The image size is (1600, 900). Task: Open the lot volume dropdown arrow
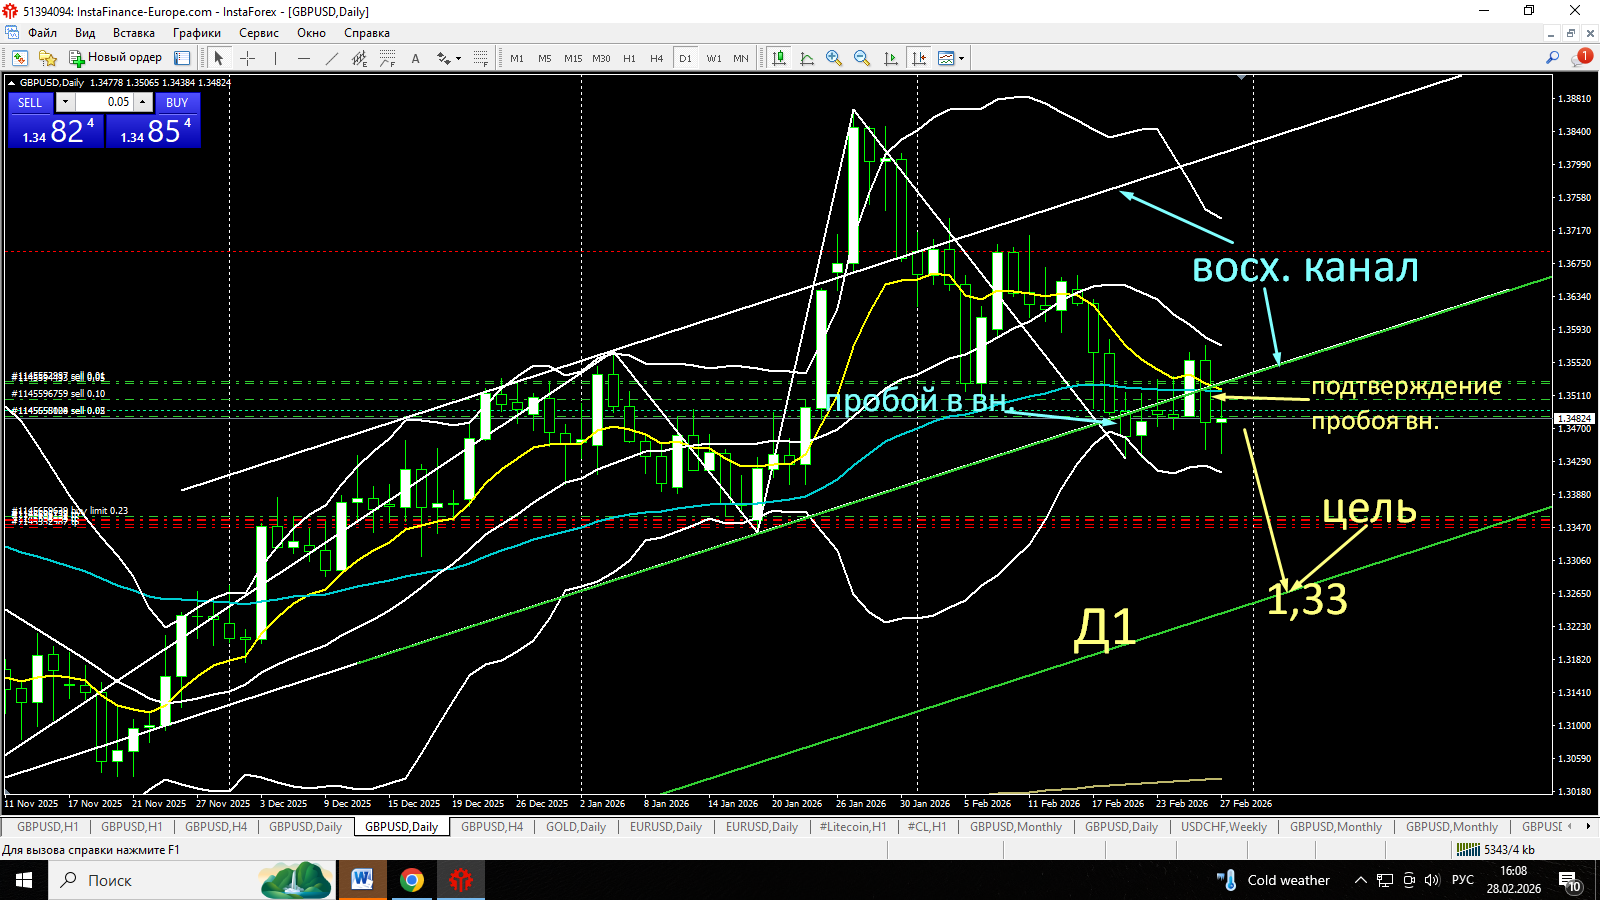[x=65, y=102]
